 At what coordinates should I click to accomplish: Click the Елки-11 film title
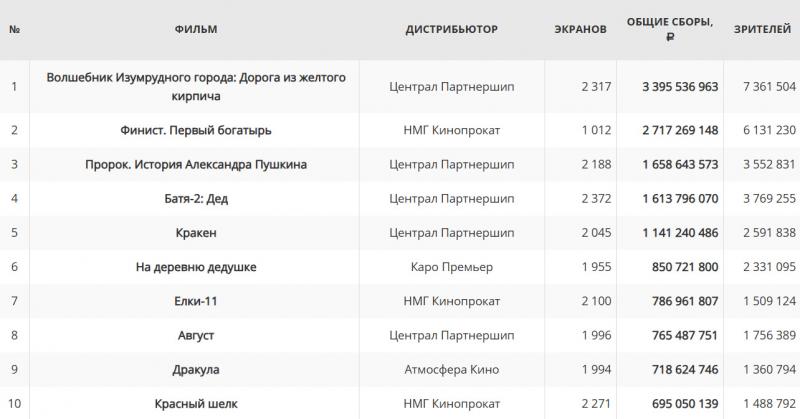pyautogui.click(x=196, y=301)
